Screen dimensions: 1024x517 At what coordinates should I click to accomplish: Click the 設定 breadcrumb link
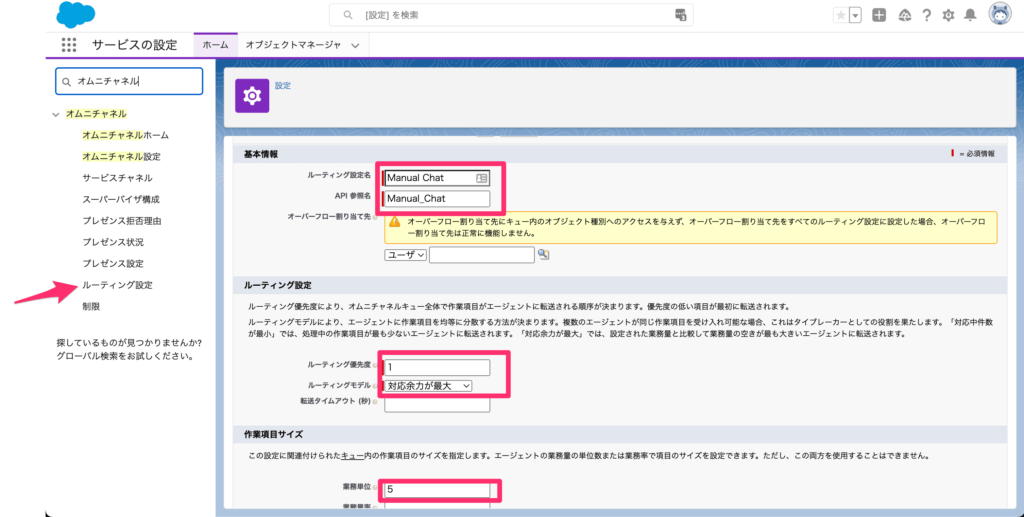pos(283,86)
